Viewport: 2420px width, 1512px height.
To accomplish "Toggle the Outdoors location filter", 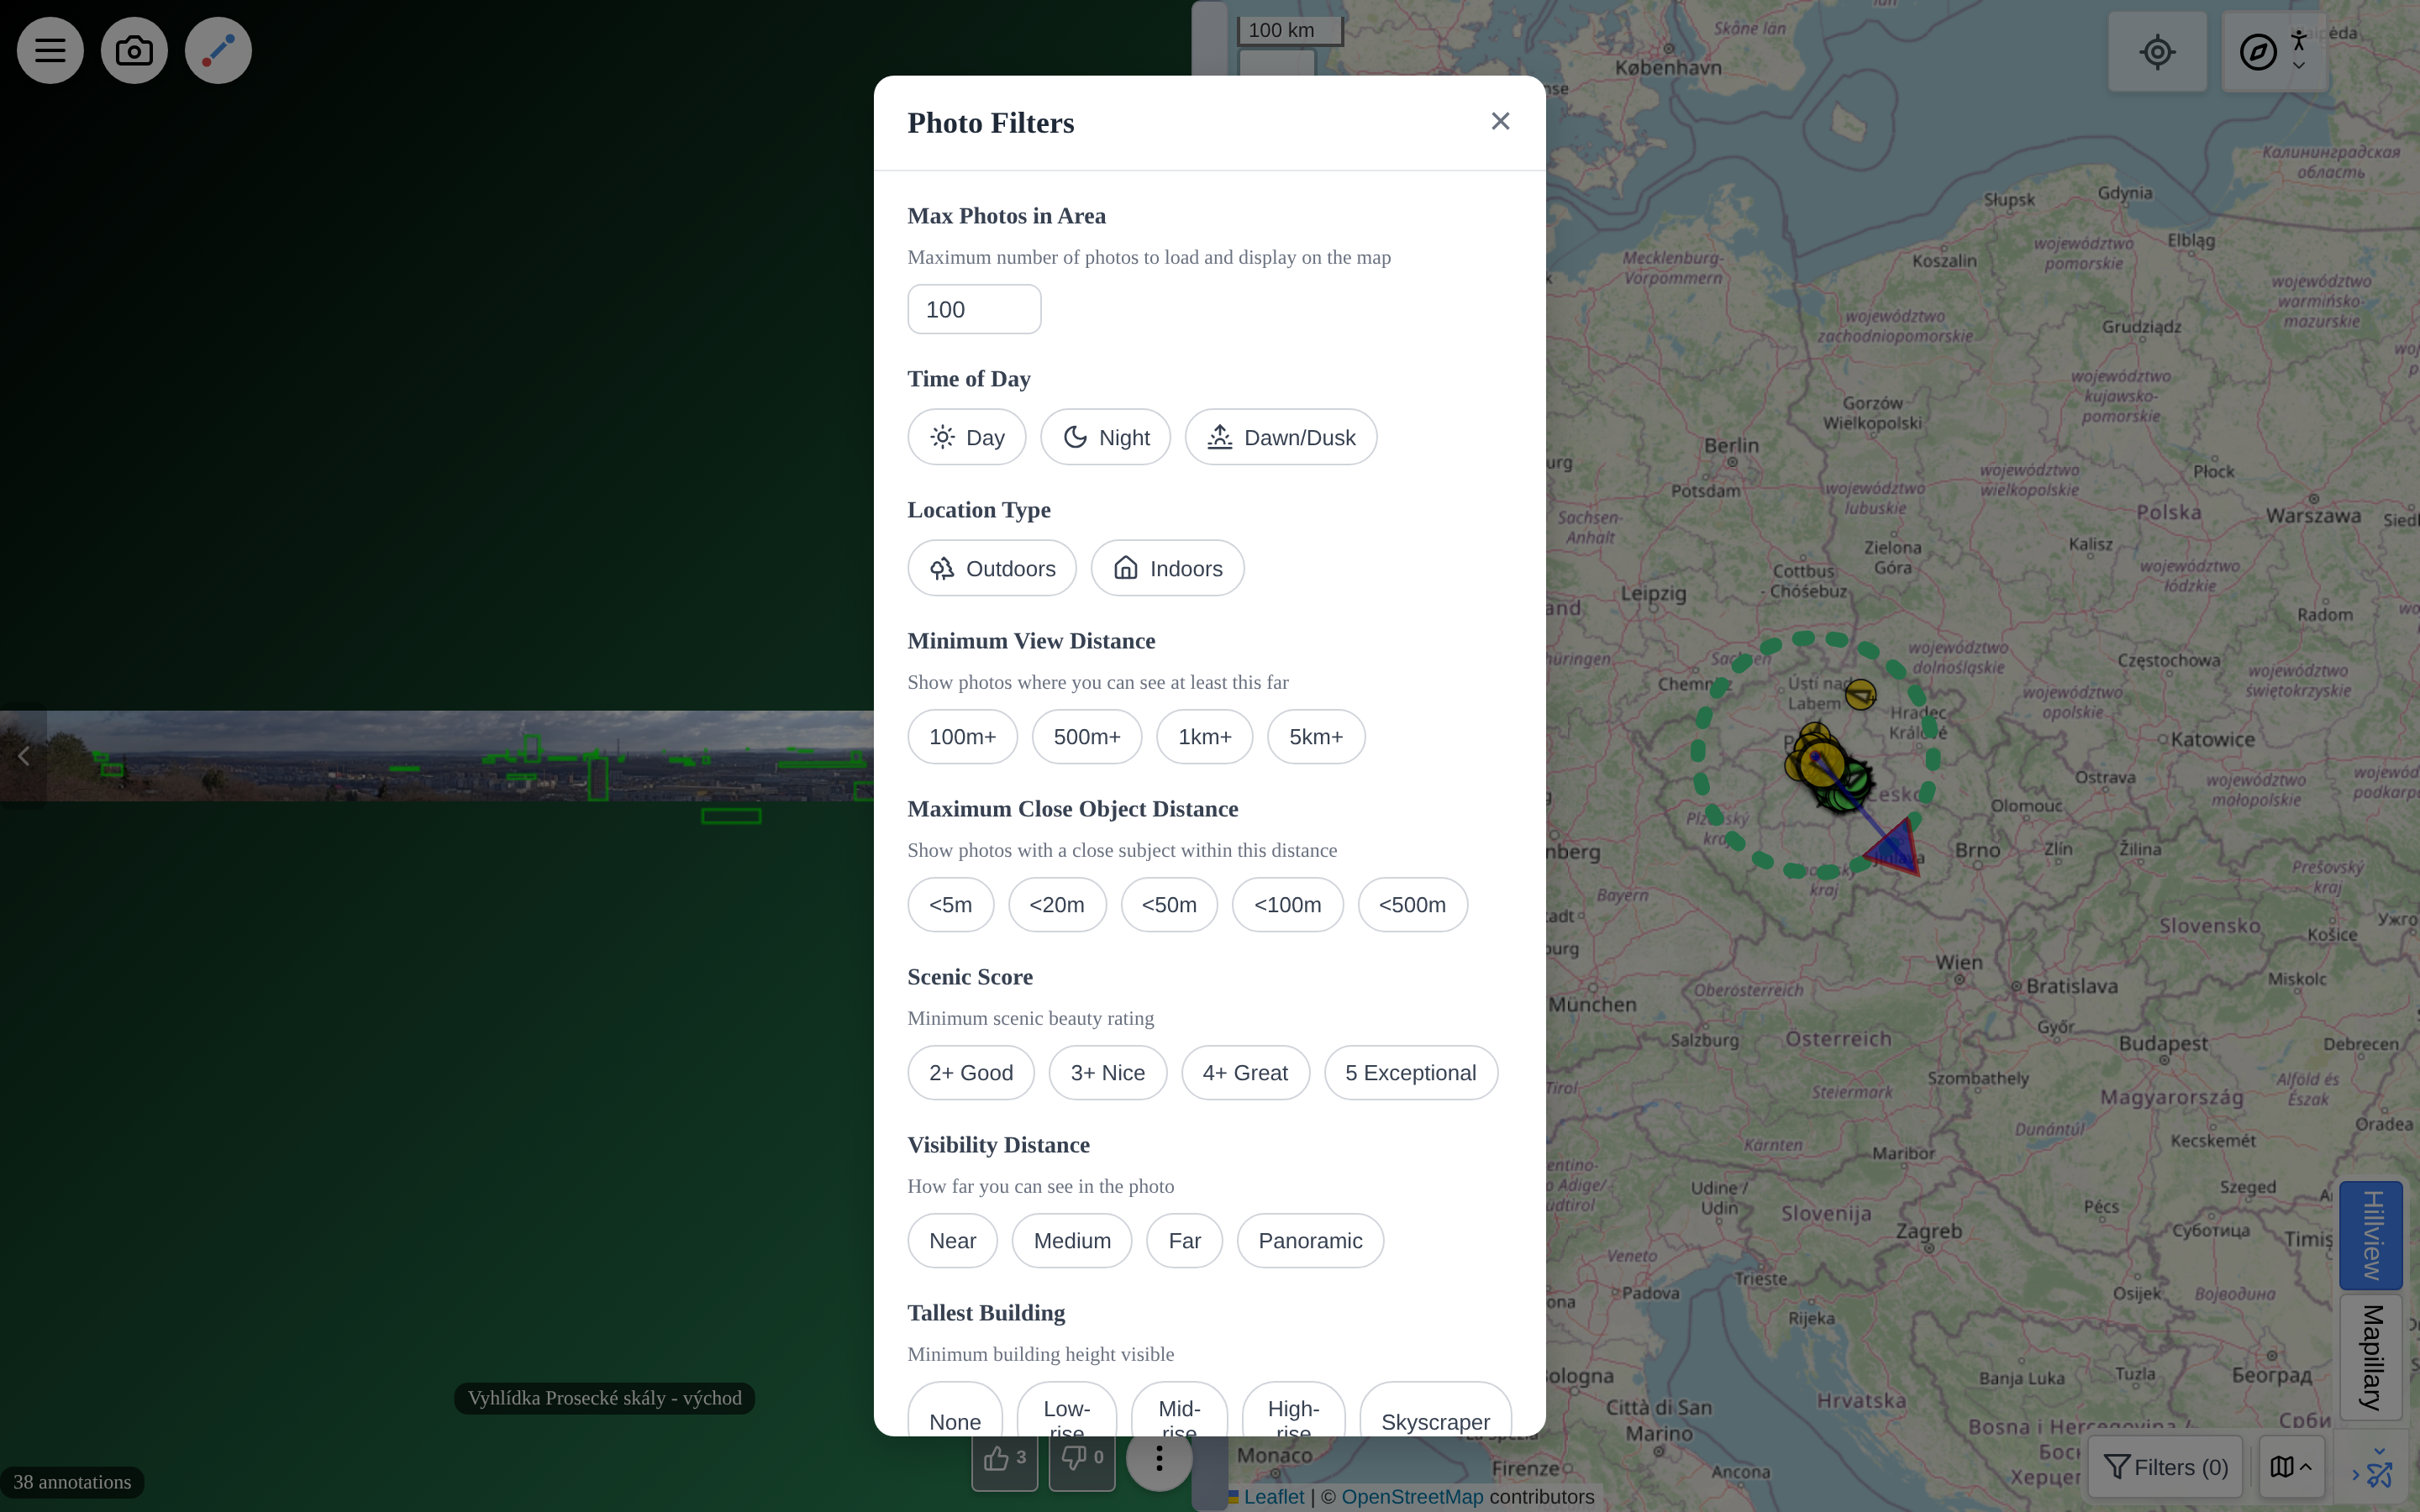I will pyautogui.click(x=992, y=568).
